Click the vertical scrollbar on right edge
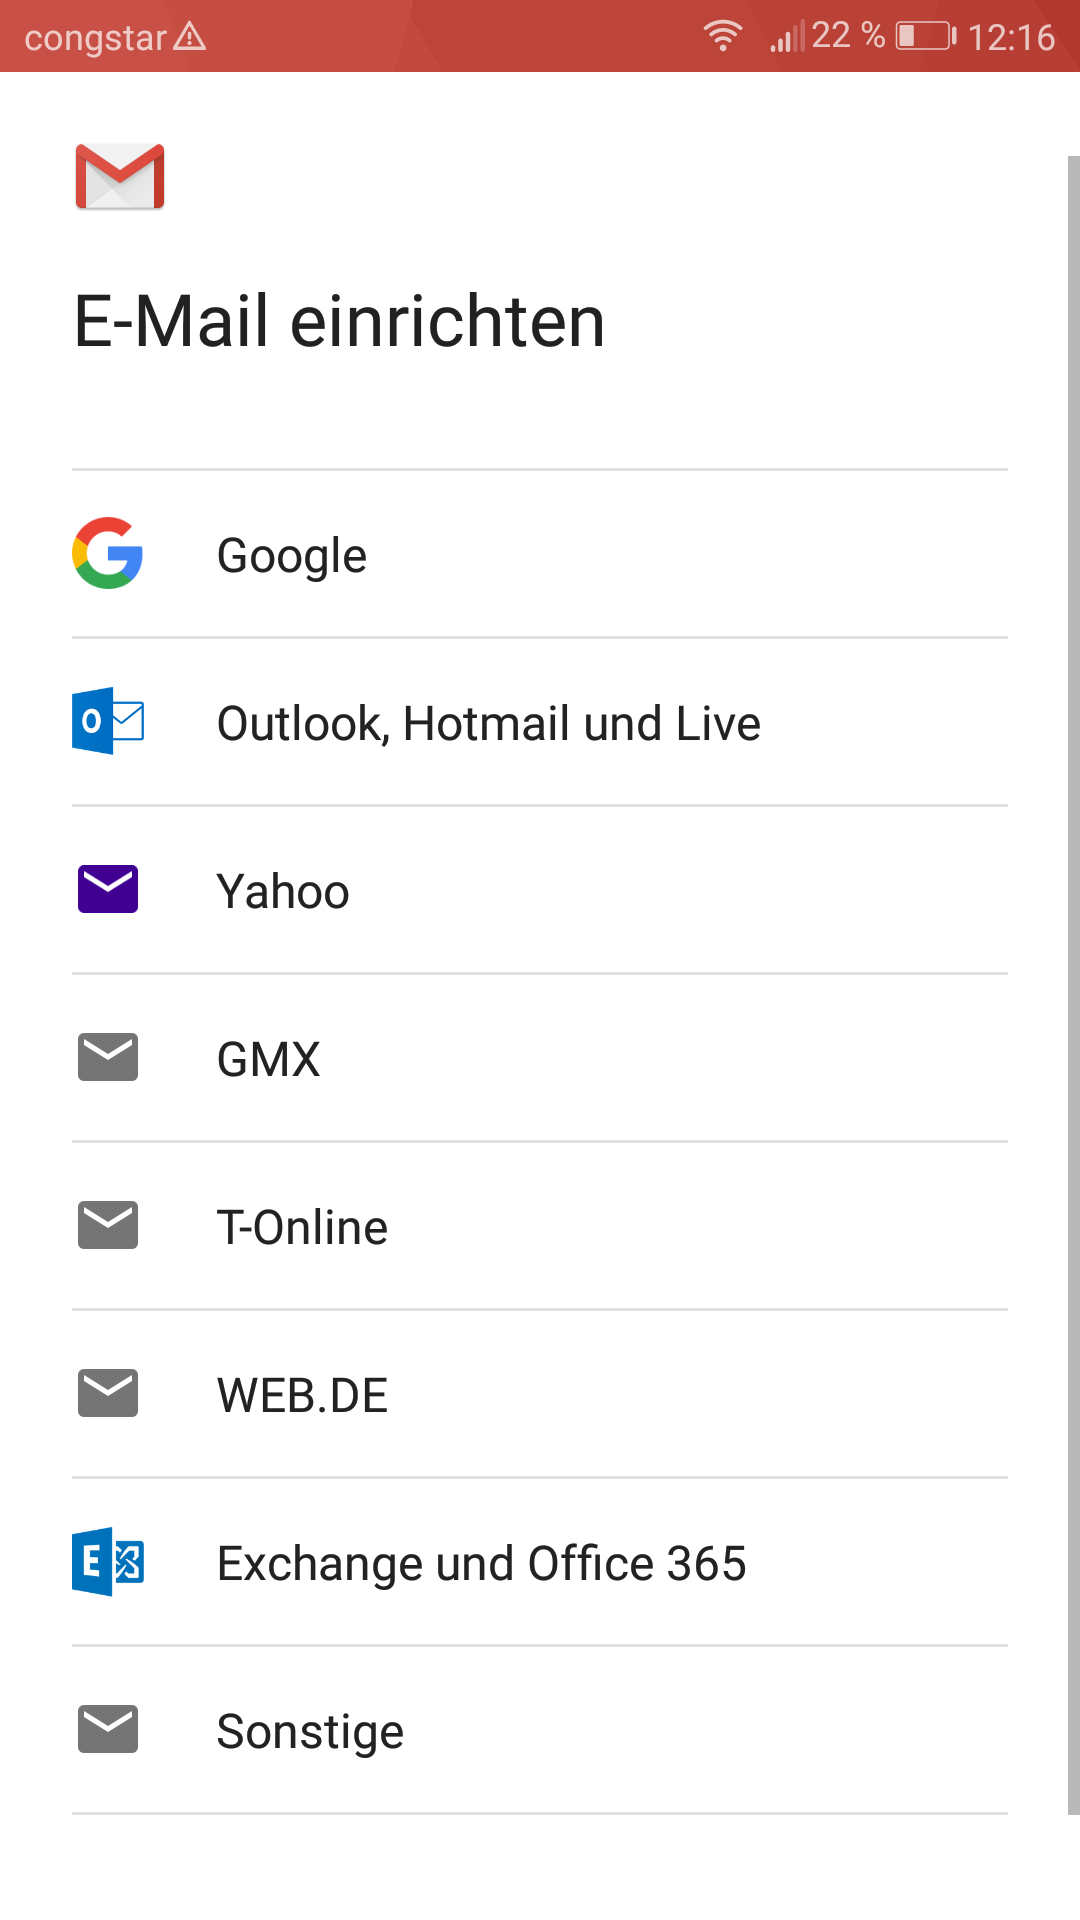 point(1073,985)
